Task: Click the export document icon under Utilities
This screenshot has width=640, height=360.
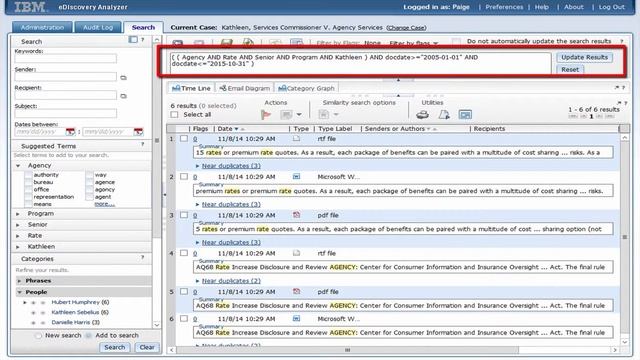Action: (x=444, y=115)
